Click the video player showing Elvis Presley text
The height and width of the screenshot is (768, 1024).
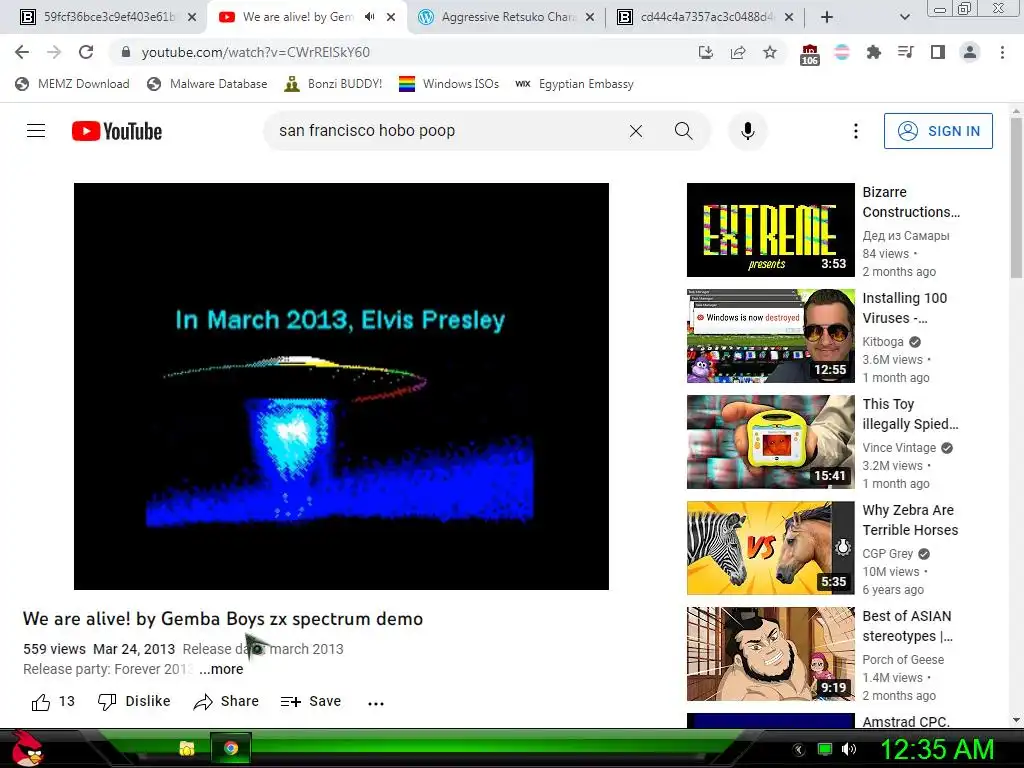(x=341, y=386)
